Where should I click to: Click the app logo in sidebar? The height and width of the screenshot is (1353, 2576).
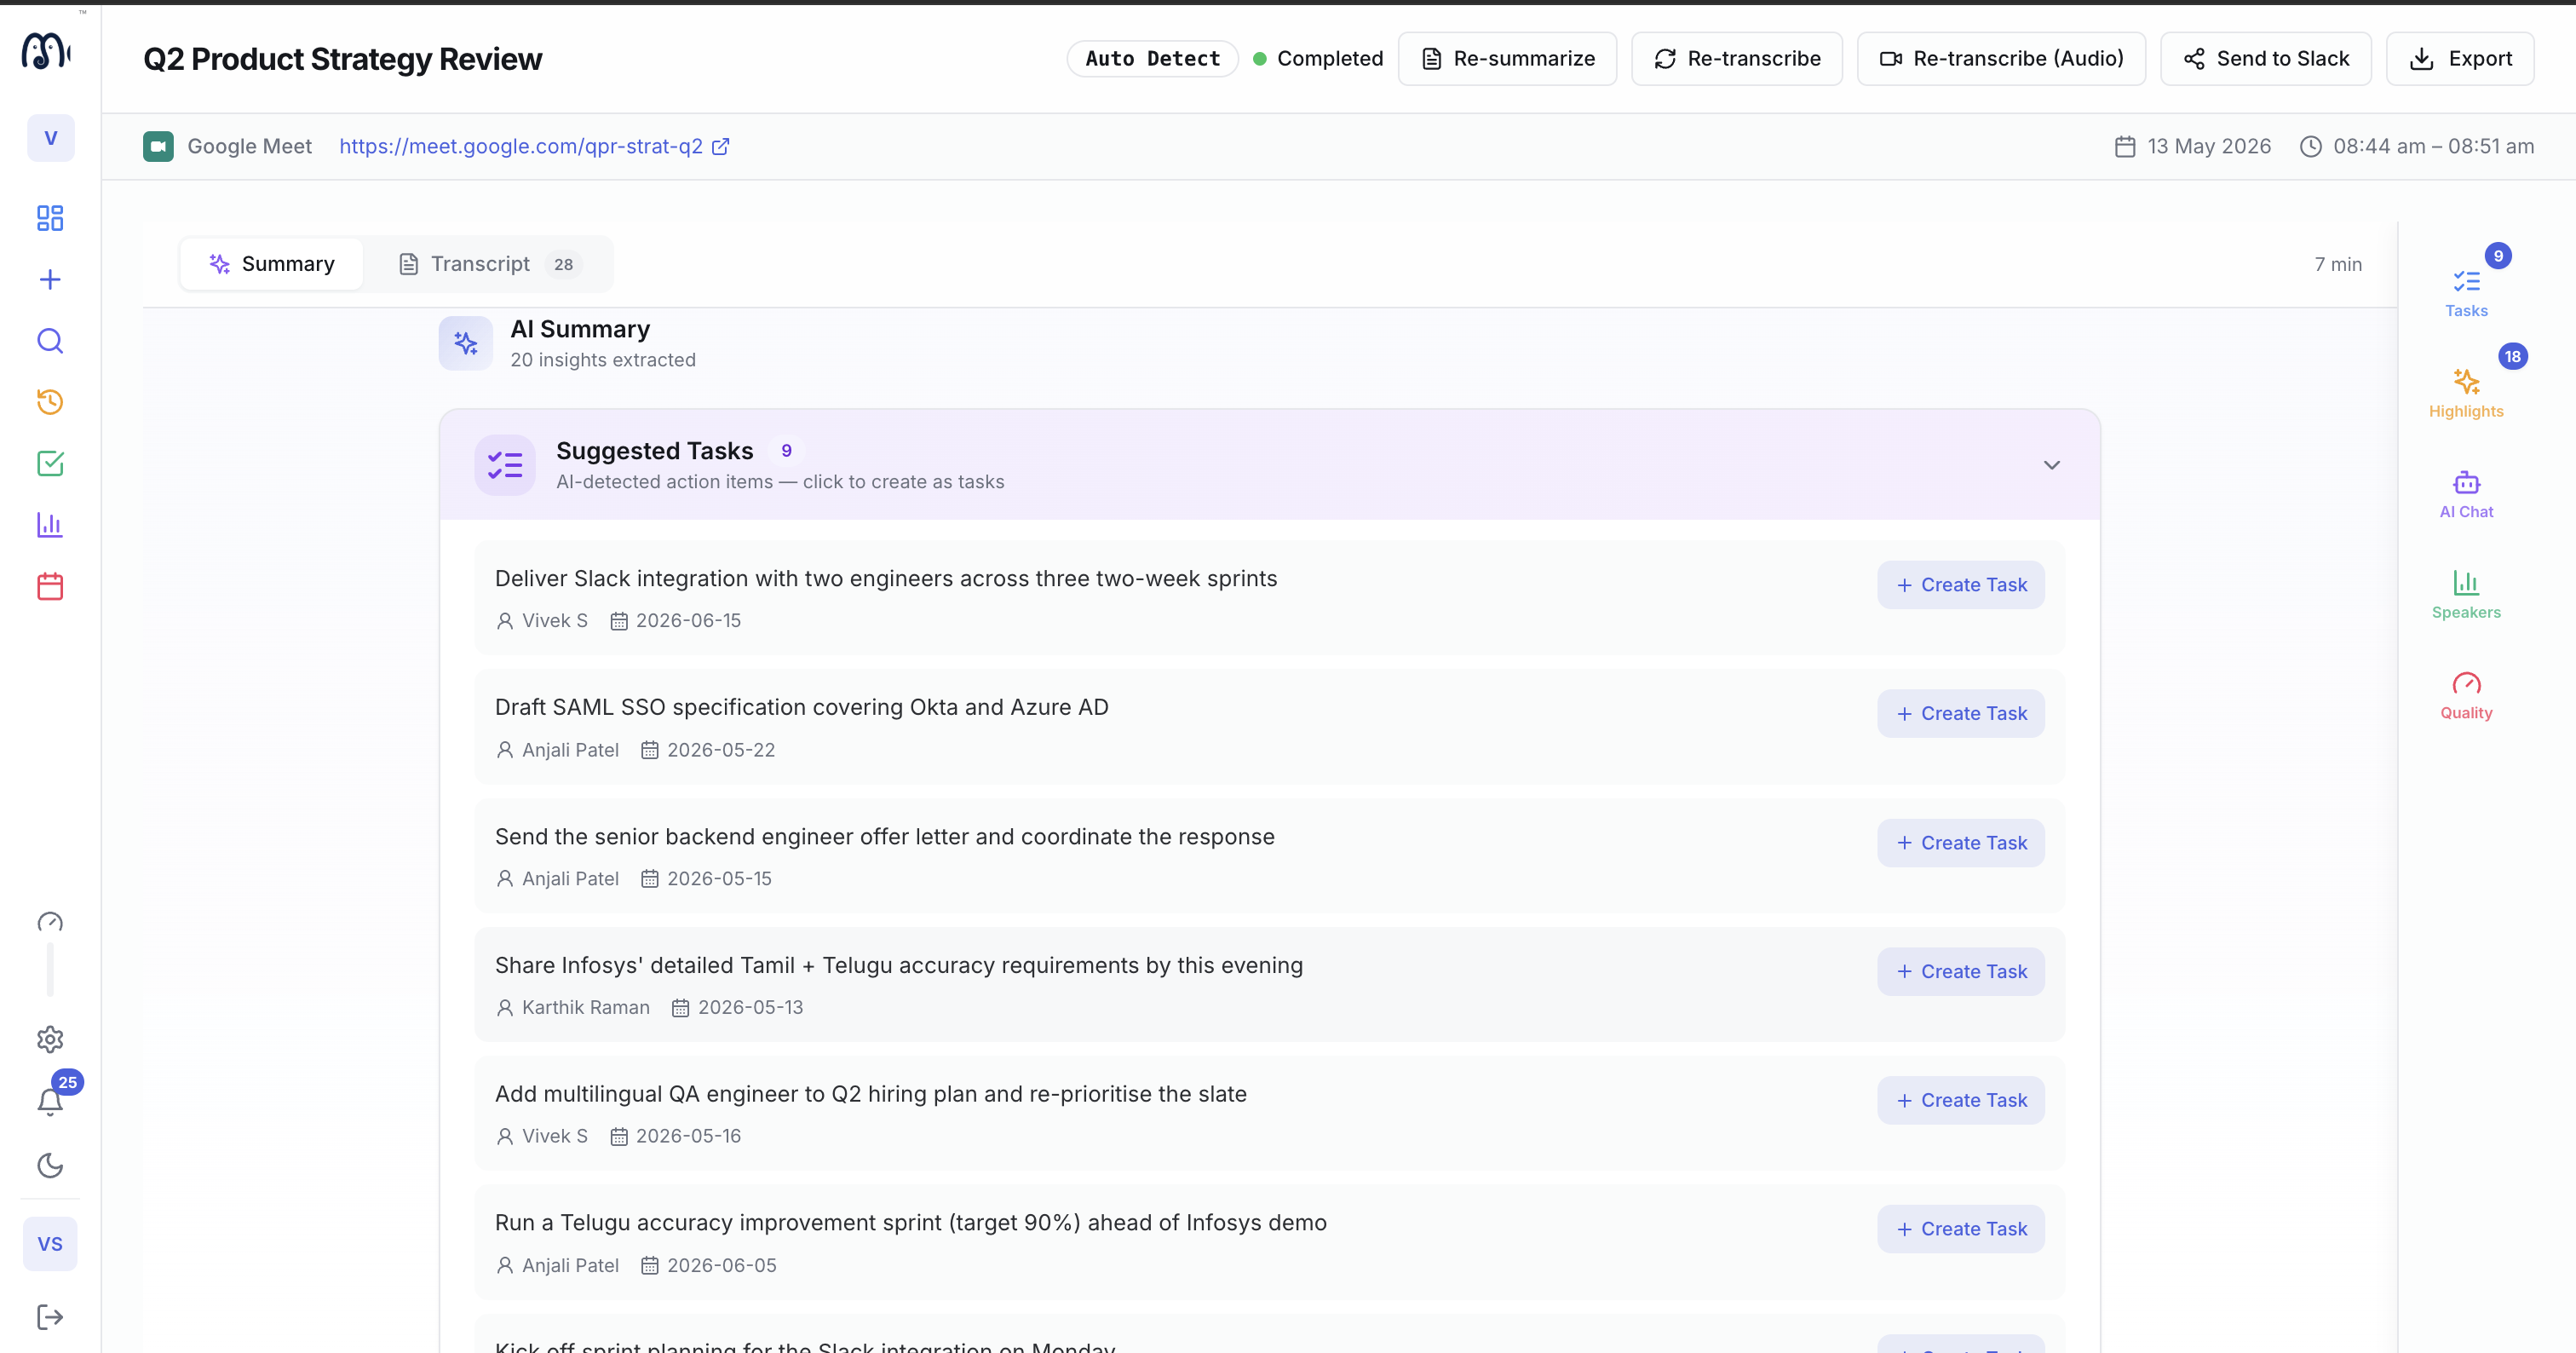coord(46,51)
